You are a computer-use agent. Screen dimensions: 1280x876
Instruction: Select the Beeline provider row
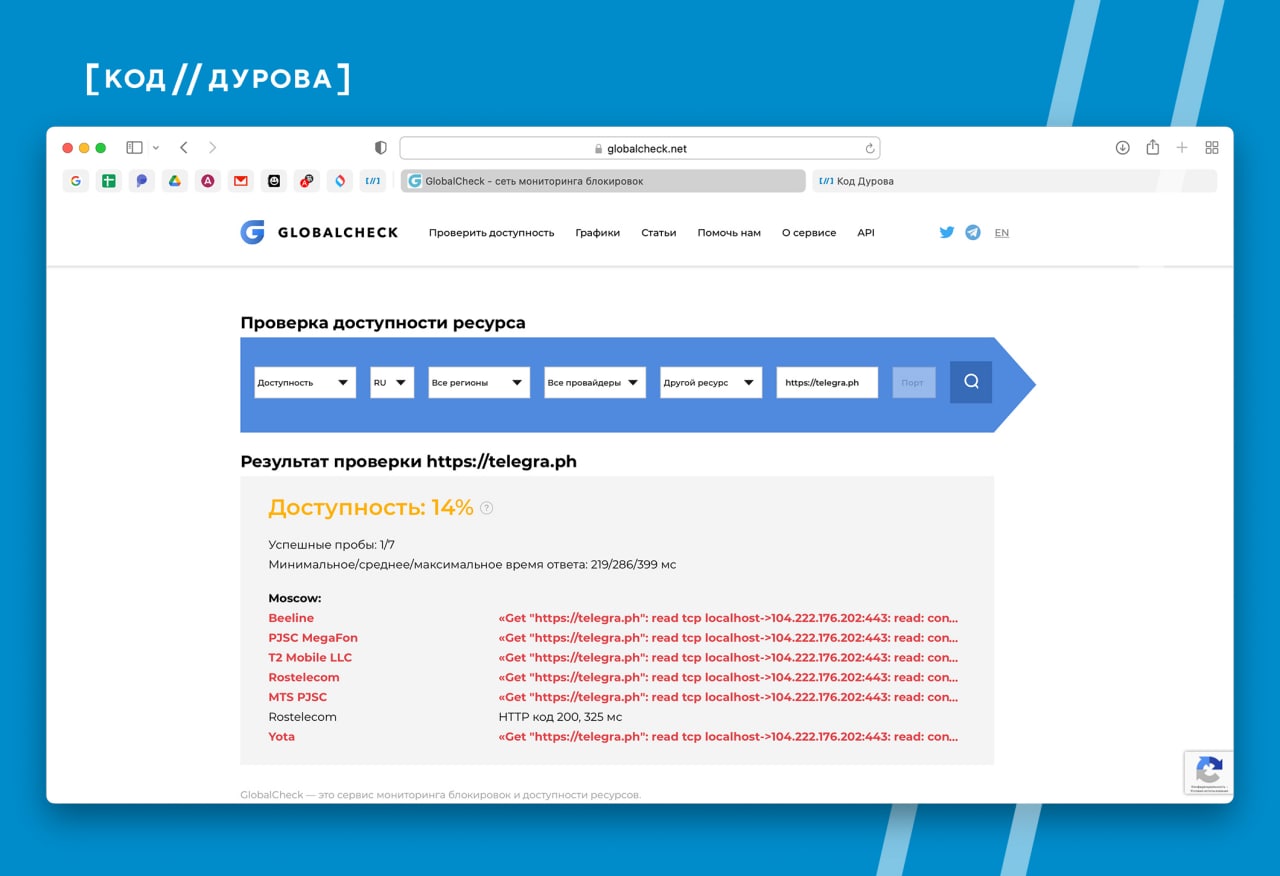(x=613, y=618)
